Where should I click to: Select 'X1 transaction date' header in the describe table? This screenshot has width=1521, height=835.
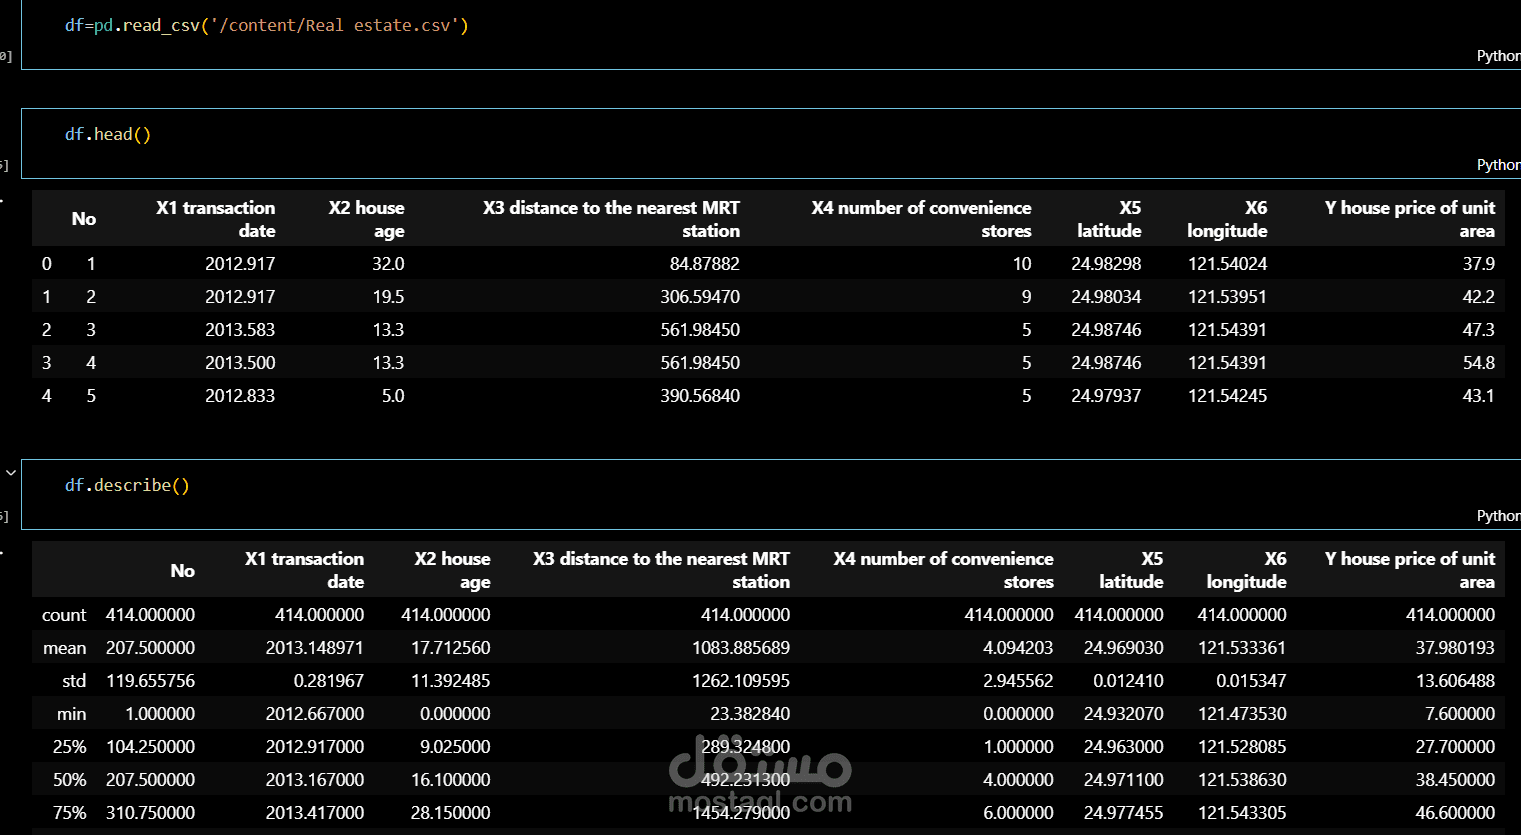pyautogui.click(x=304, y=570)
